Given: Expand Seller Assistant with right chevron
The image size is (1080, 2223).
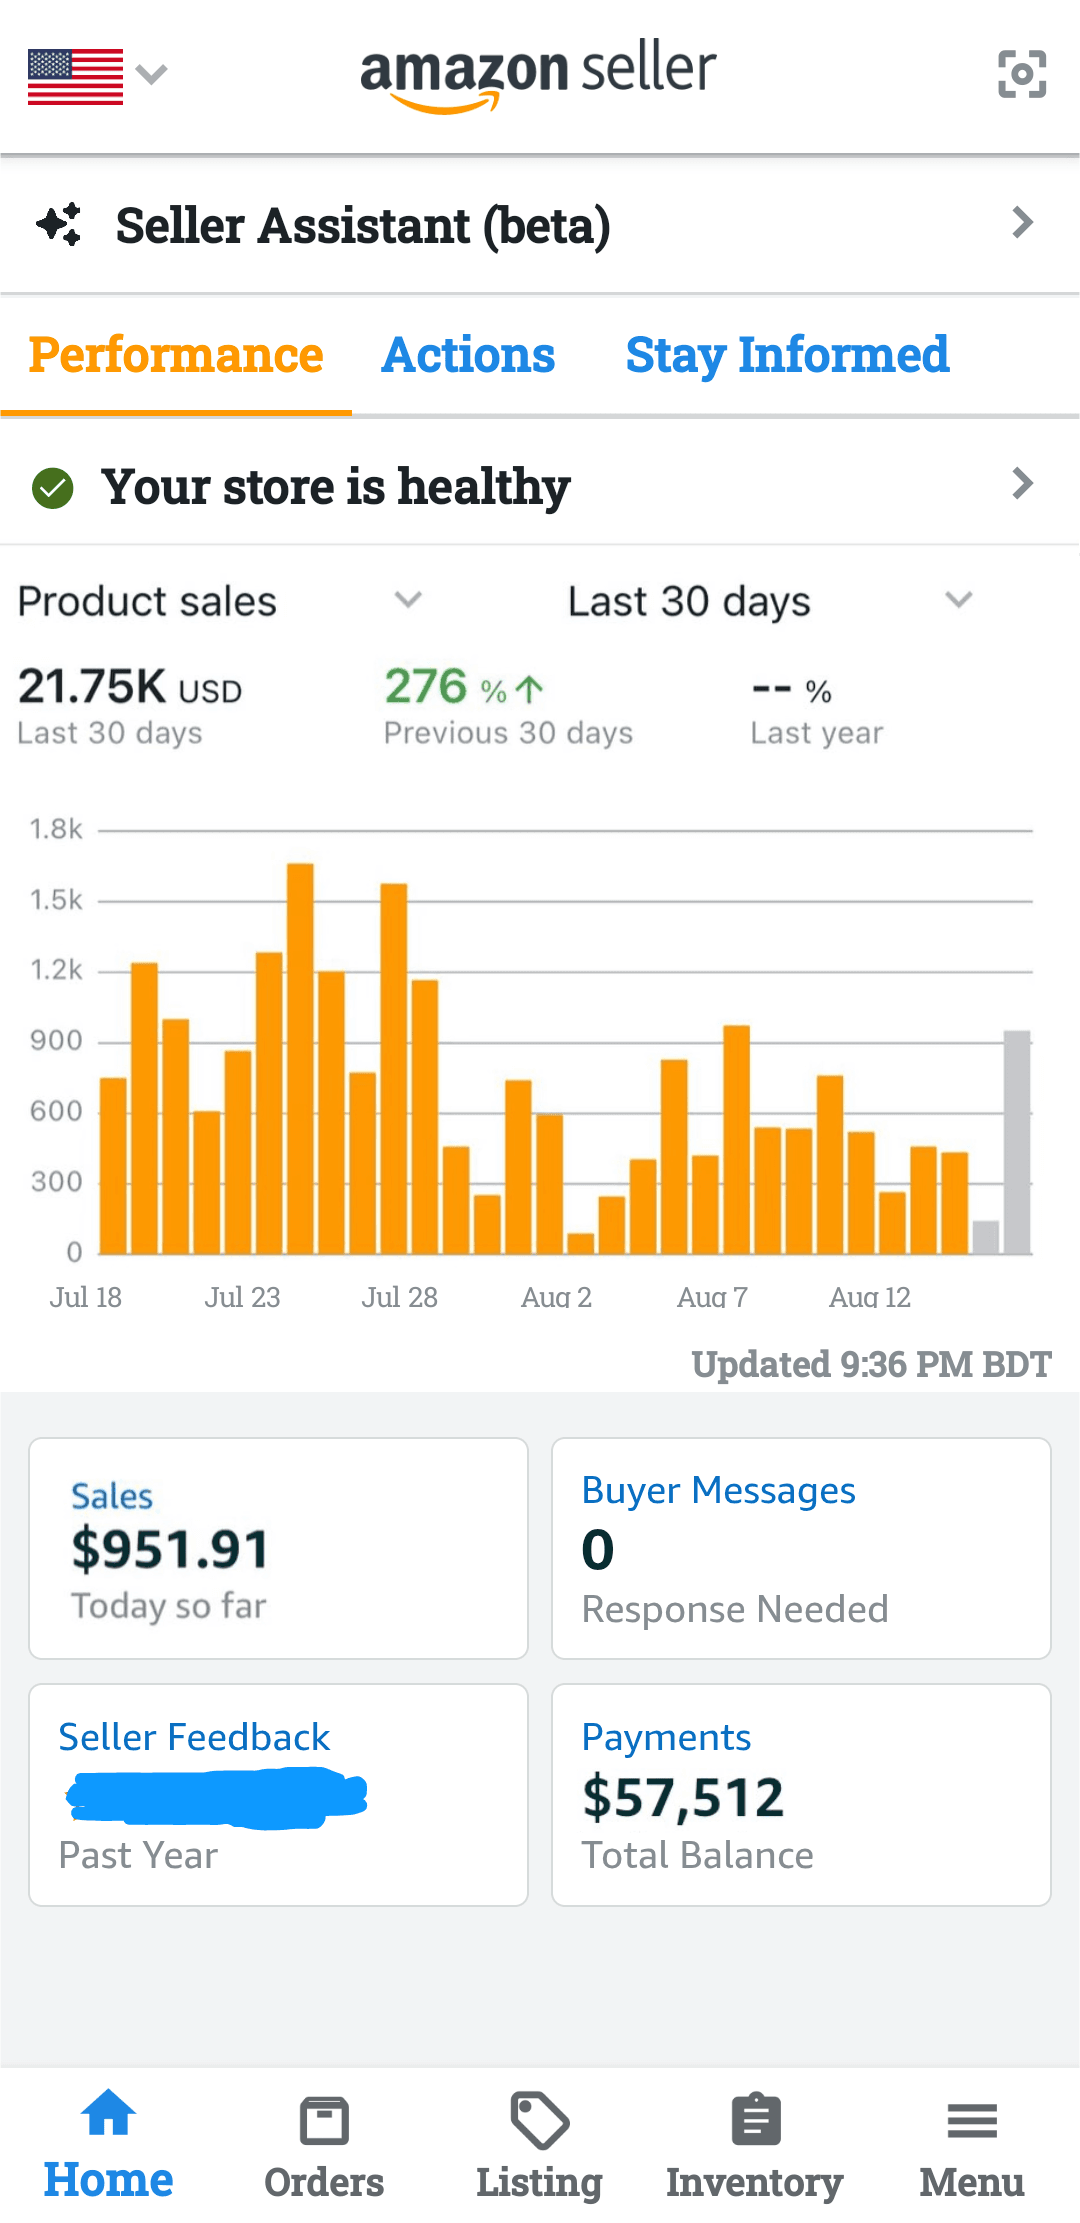Looking at the screenshot, I should [1021, 223].
